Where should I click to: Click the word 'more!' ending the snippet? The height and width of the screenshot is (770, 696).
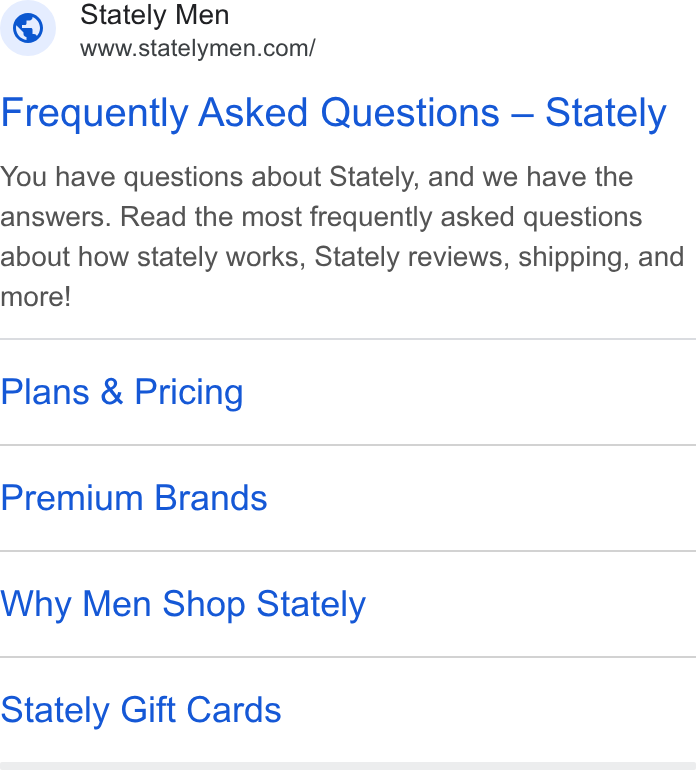[36, 297]
